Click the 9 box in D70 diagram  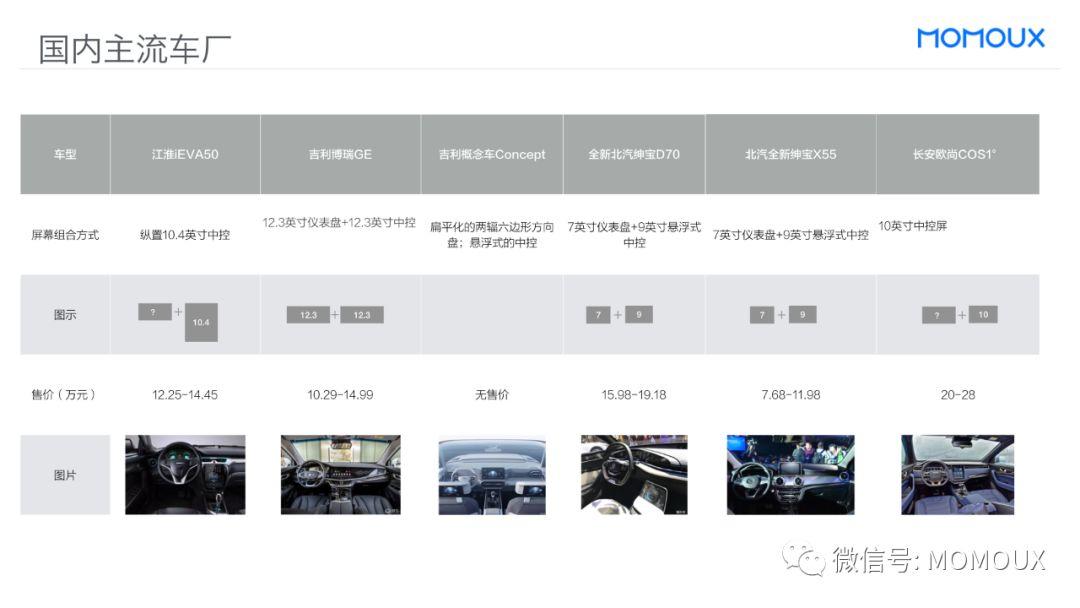[639, 315]
